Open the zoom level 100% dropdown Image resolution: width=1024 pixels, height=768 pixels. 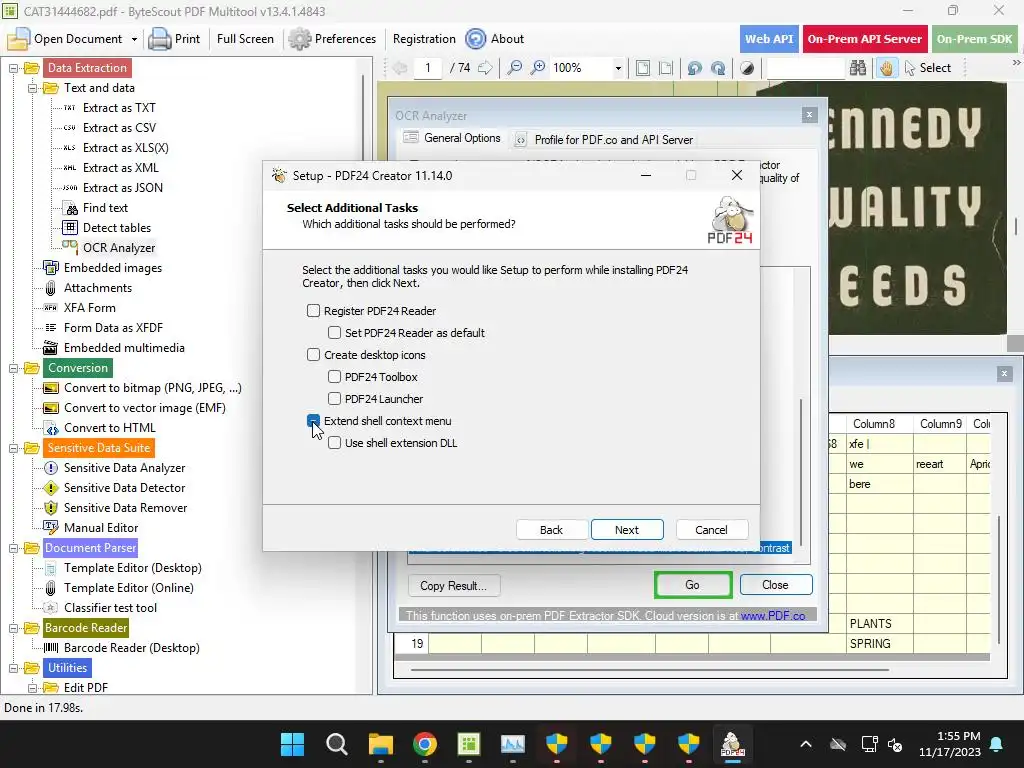tap(618, 68)
